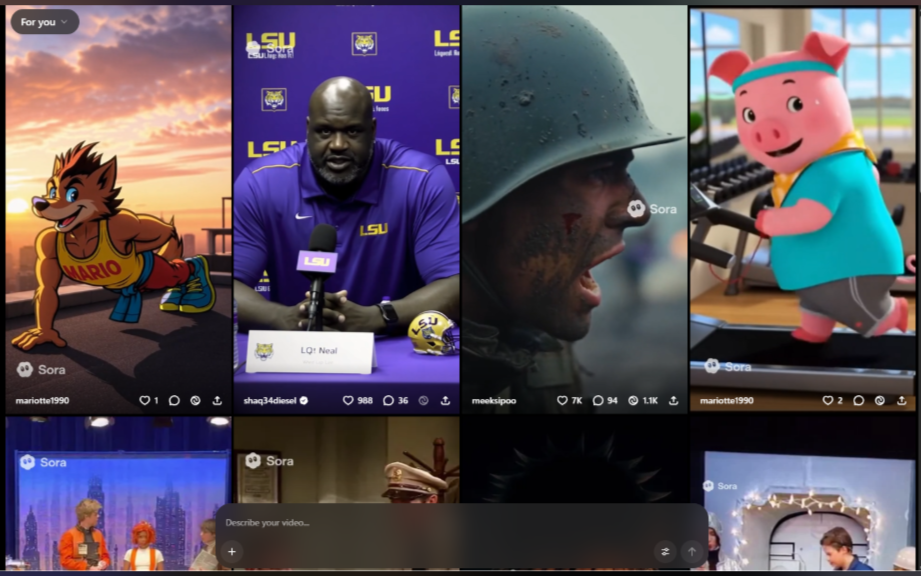Viewport: 921px width, 576px height.
Task: Remix the meeksipoo soldier video
Action: pos(633,400)
